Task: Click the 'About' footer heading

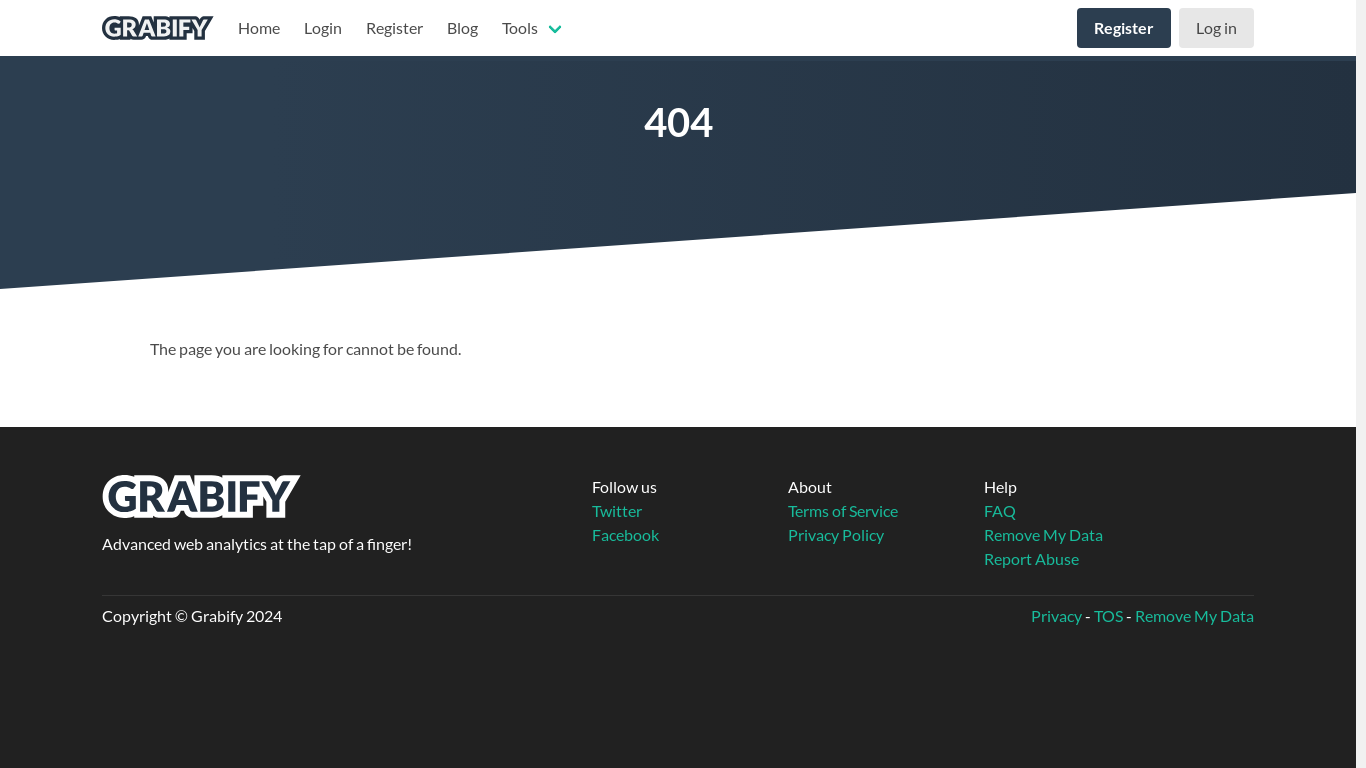Action: tap(810, 487)
